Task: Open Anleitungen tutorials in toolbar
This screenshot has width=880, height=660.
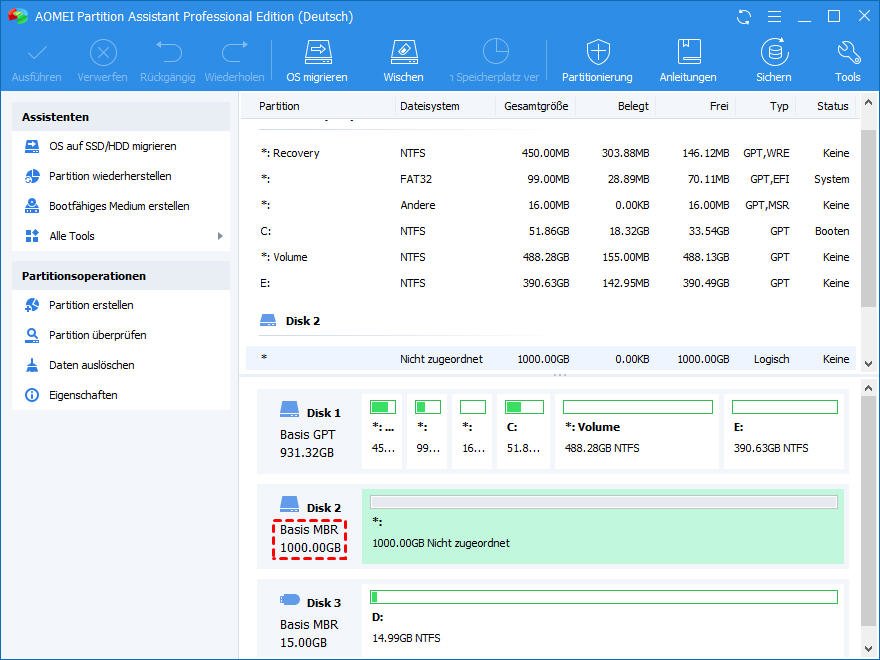Action: 688,53
